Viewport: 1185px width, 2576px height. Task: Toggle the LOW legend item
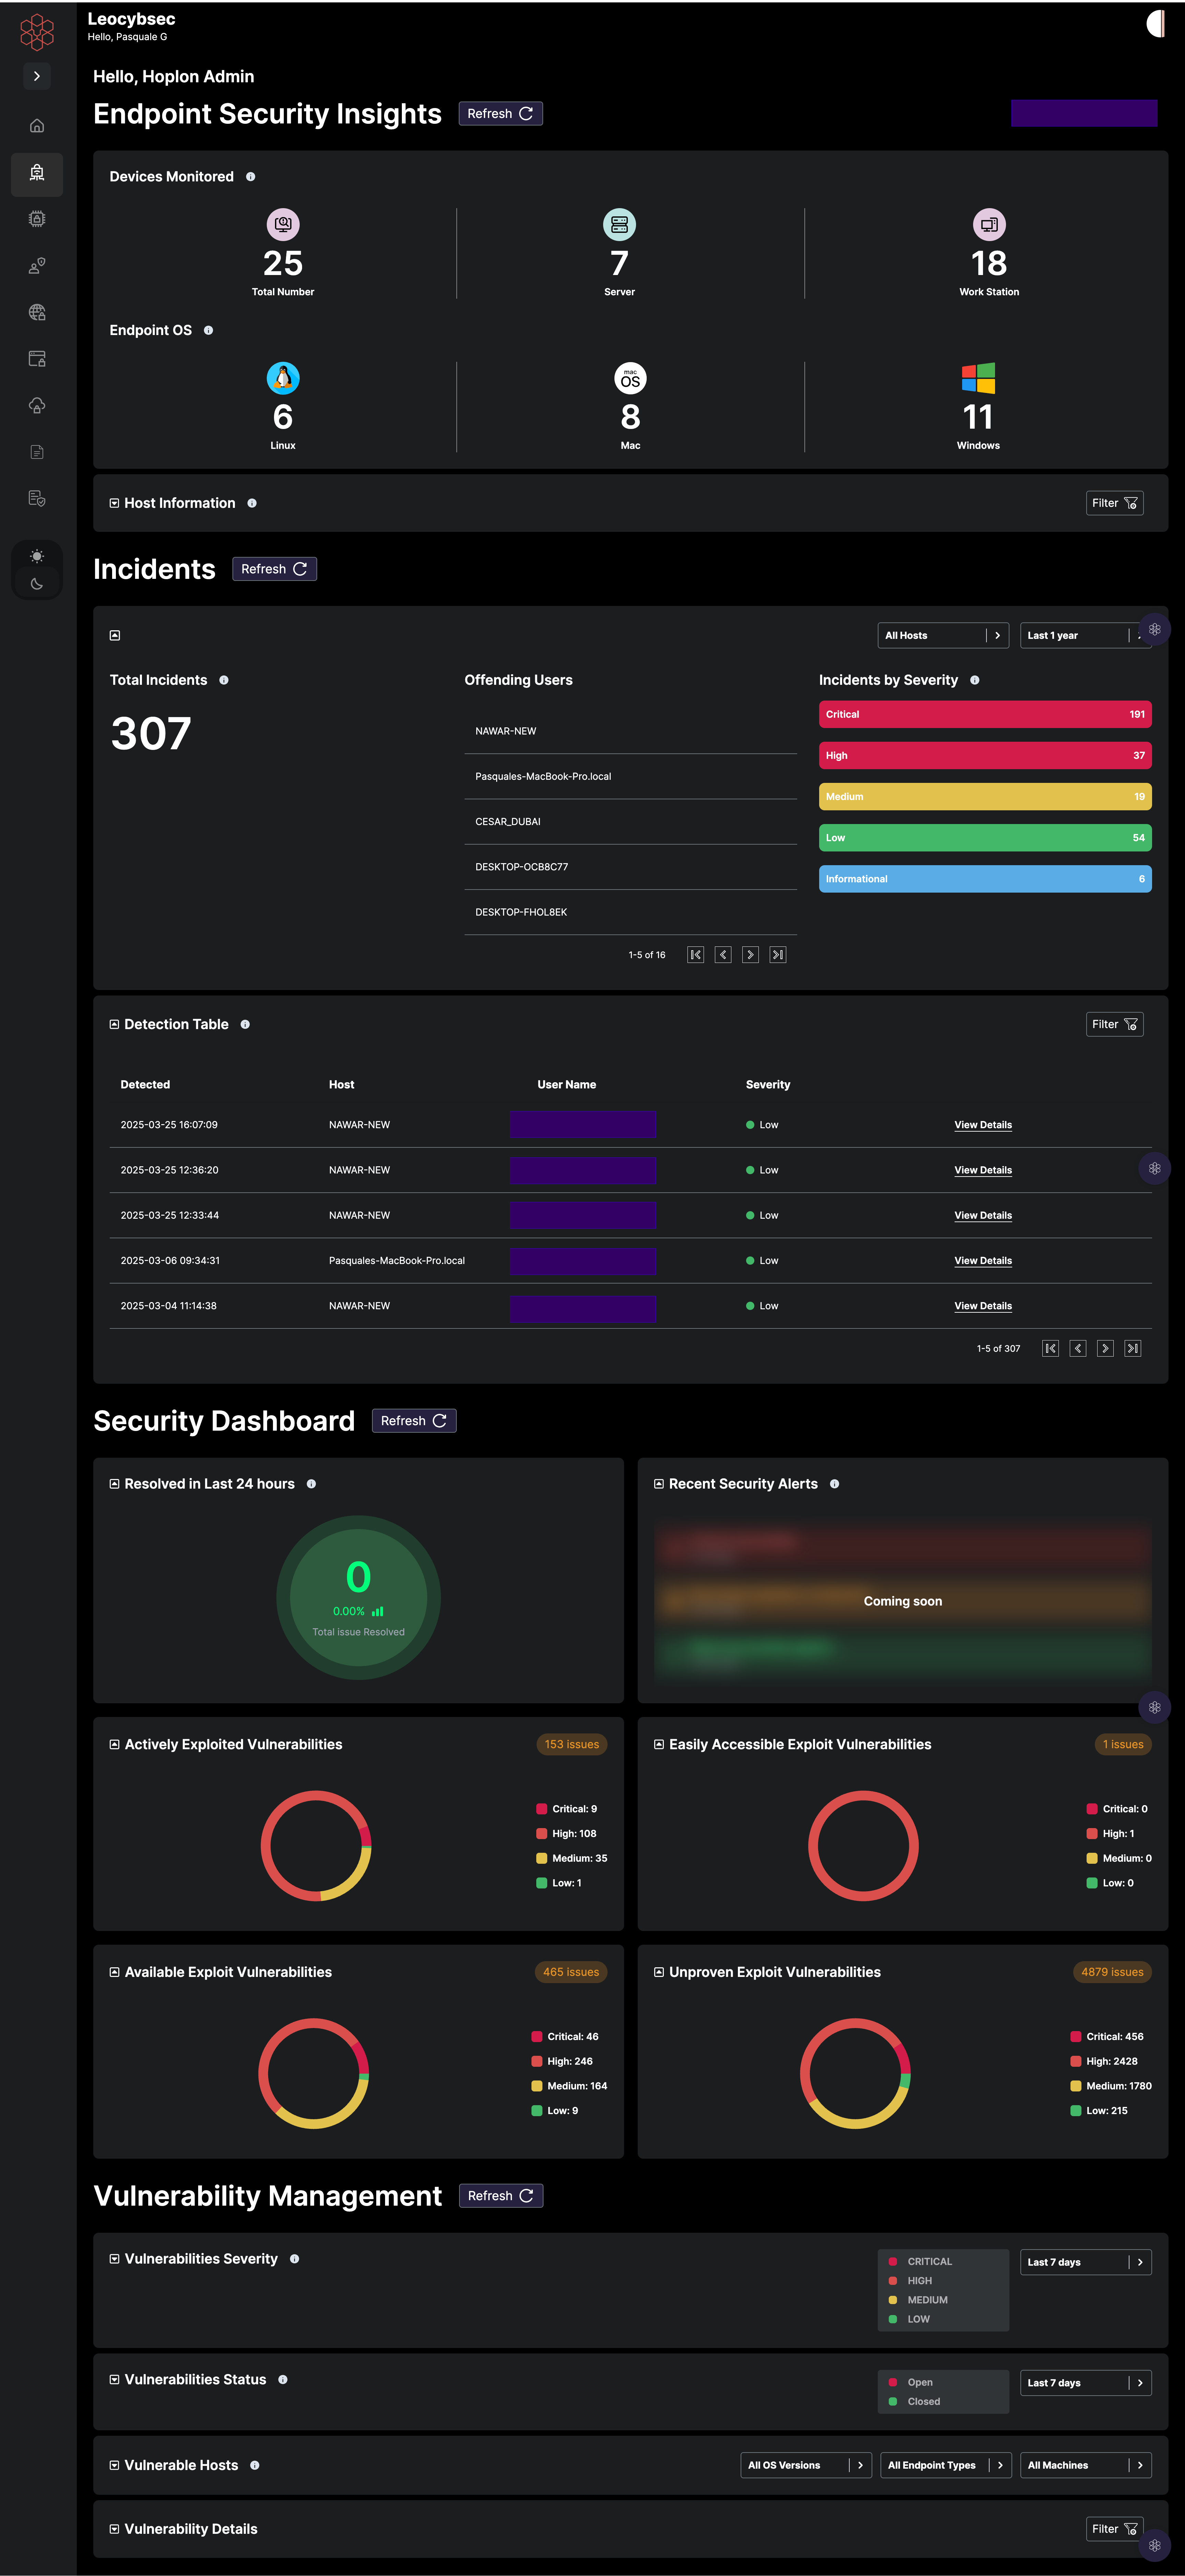point(909,2320)
